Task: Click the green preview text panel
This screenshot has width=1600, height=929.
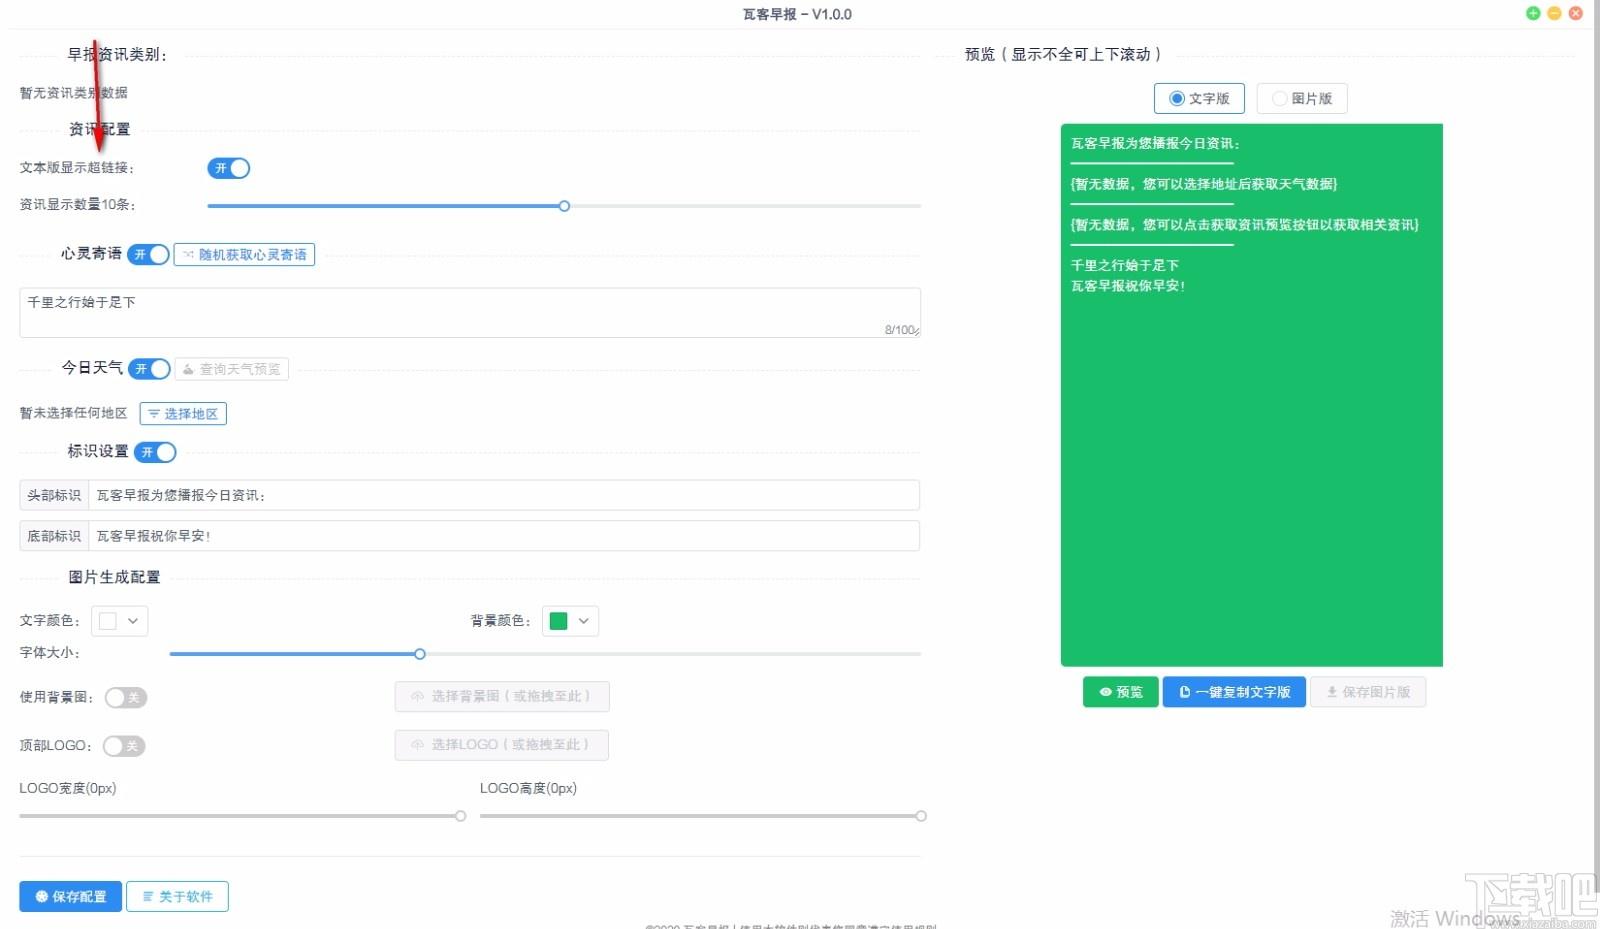Action: pyautogui.click(x=1251, y=395)
